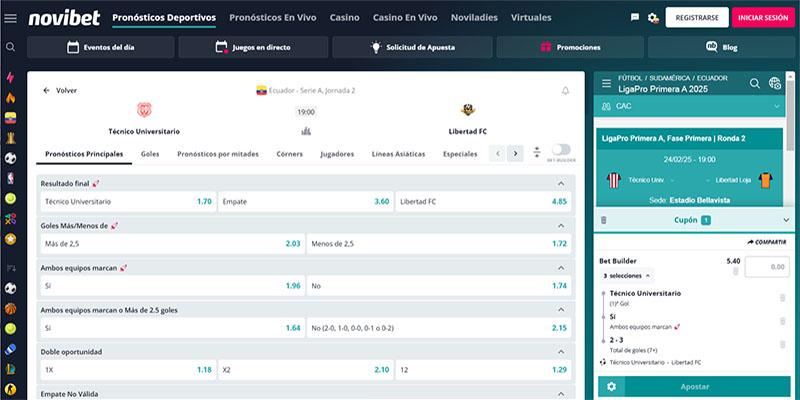Collapse the Doble oportunidad market
800x400 pixels.
pyautogui.click(x=561, y=352)
